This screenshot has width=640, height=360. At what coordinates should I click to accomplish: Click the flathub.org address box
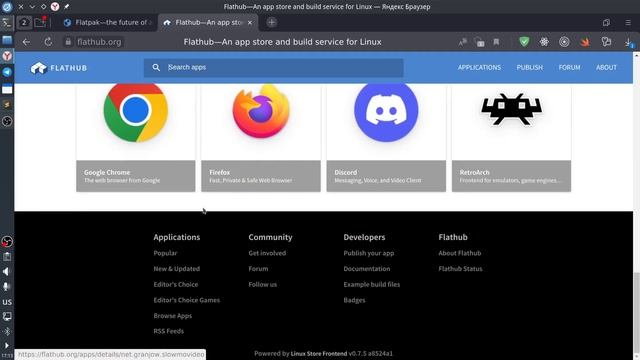pos(99,42)
